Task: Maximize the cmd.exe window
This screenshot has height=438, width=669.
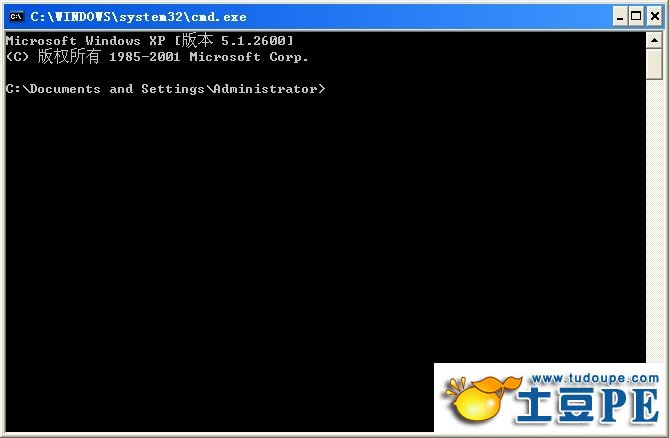Action: 636,17
